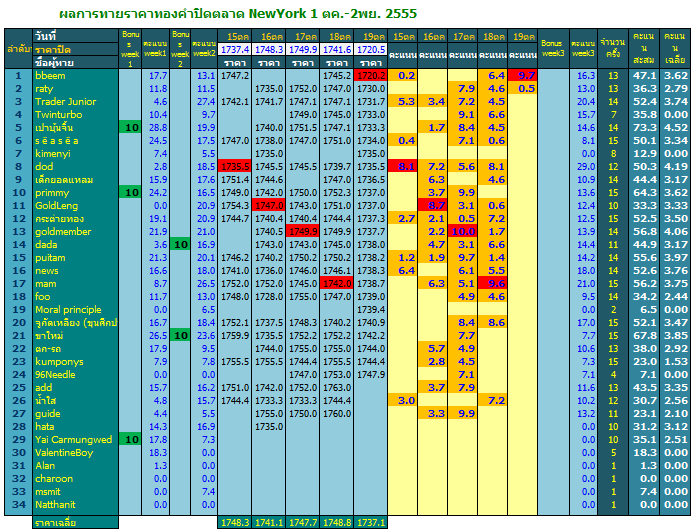
Task: Click the name 'Moral principle'
Action: (x=75, y=310)
